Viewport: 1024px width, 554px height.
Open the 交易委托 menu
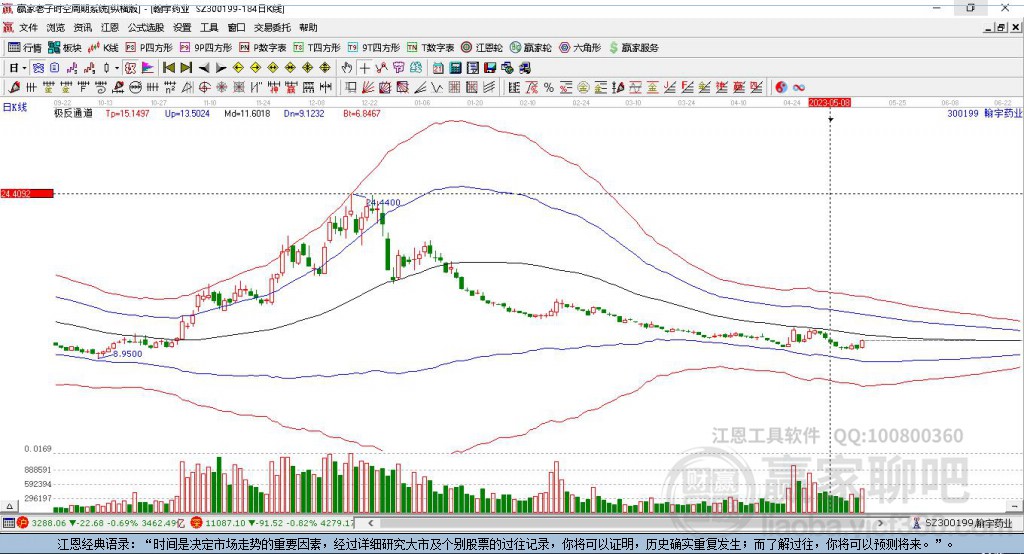tap(272, 27)
